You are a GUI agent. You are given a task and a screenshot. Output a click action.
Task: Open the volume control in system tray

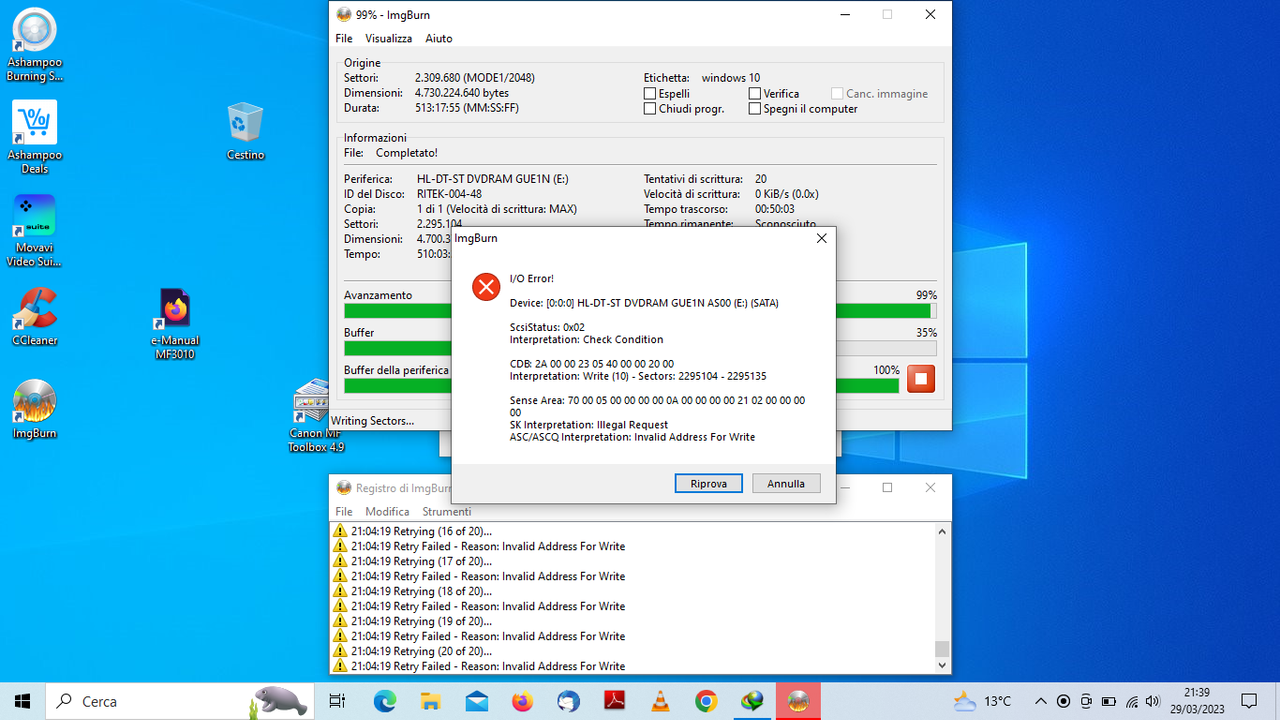pos(1153,701)
